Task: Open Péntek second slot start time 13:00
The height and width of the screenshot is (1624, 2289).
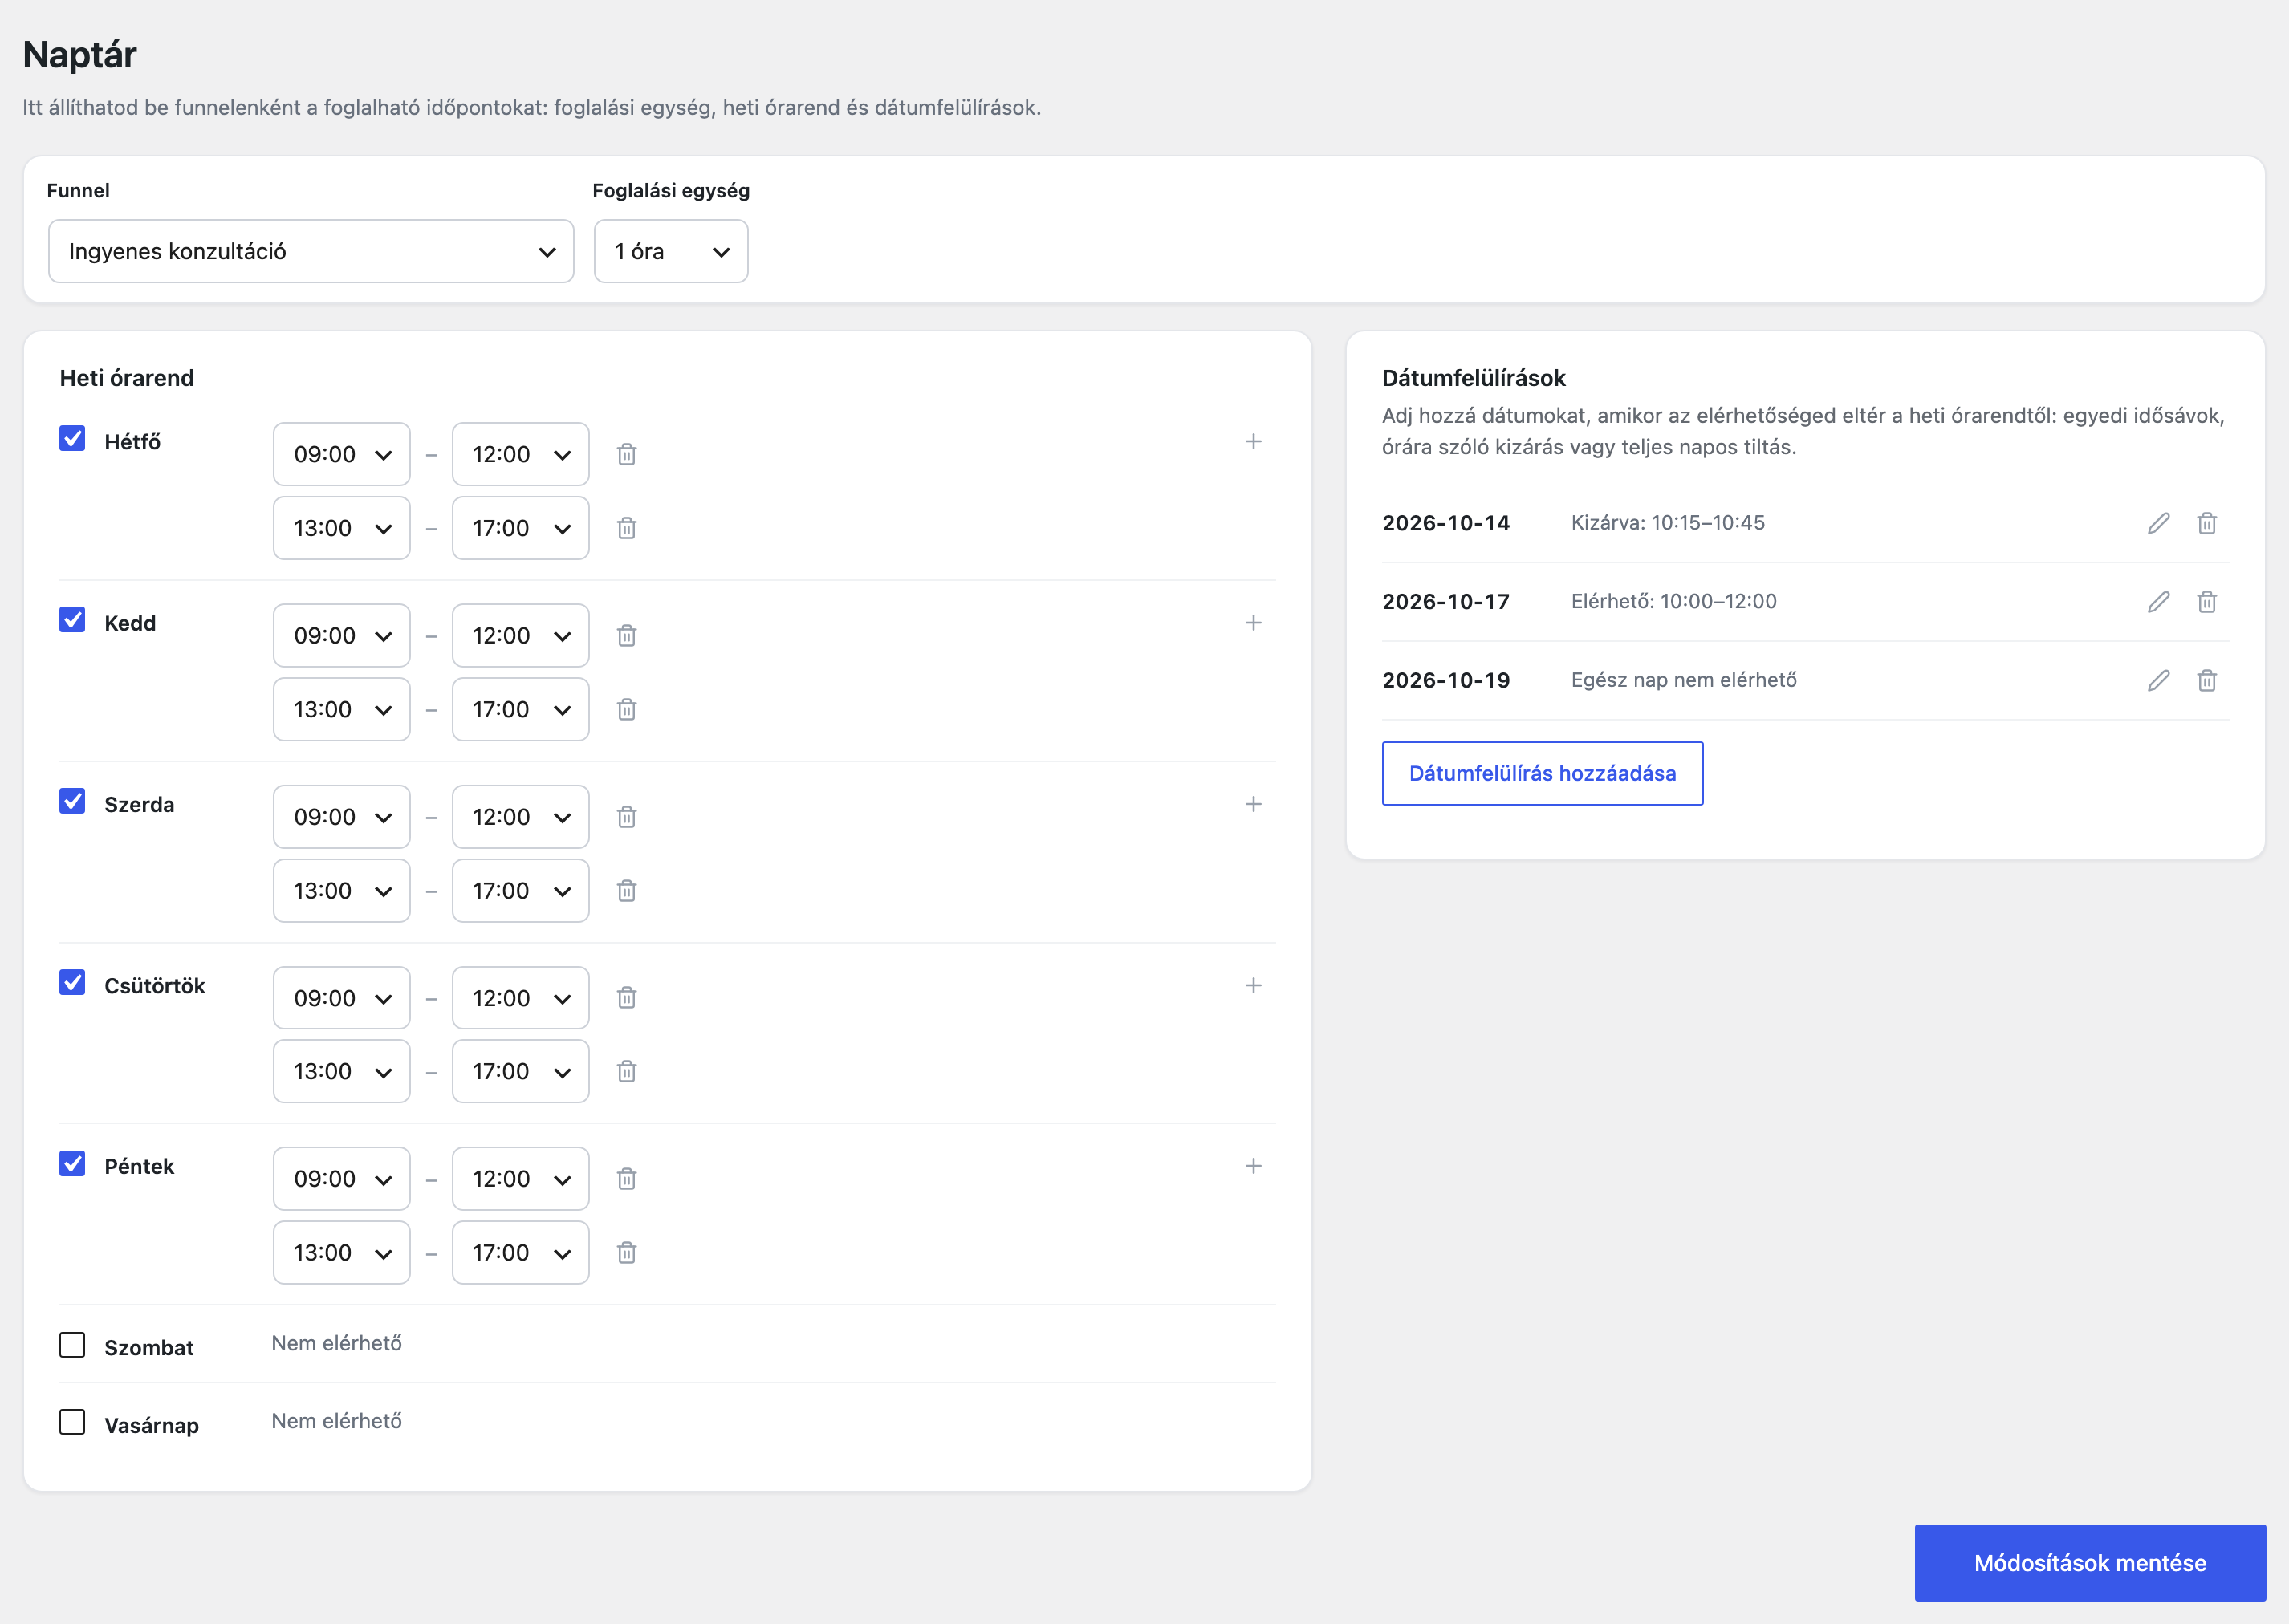Action: click(342, 1252)
